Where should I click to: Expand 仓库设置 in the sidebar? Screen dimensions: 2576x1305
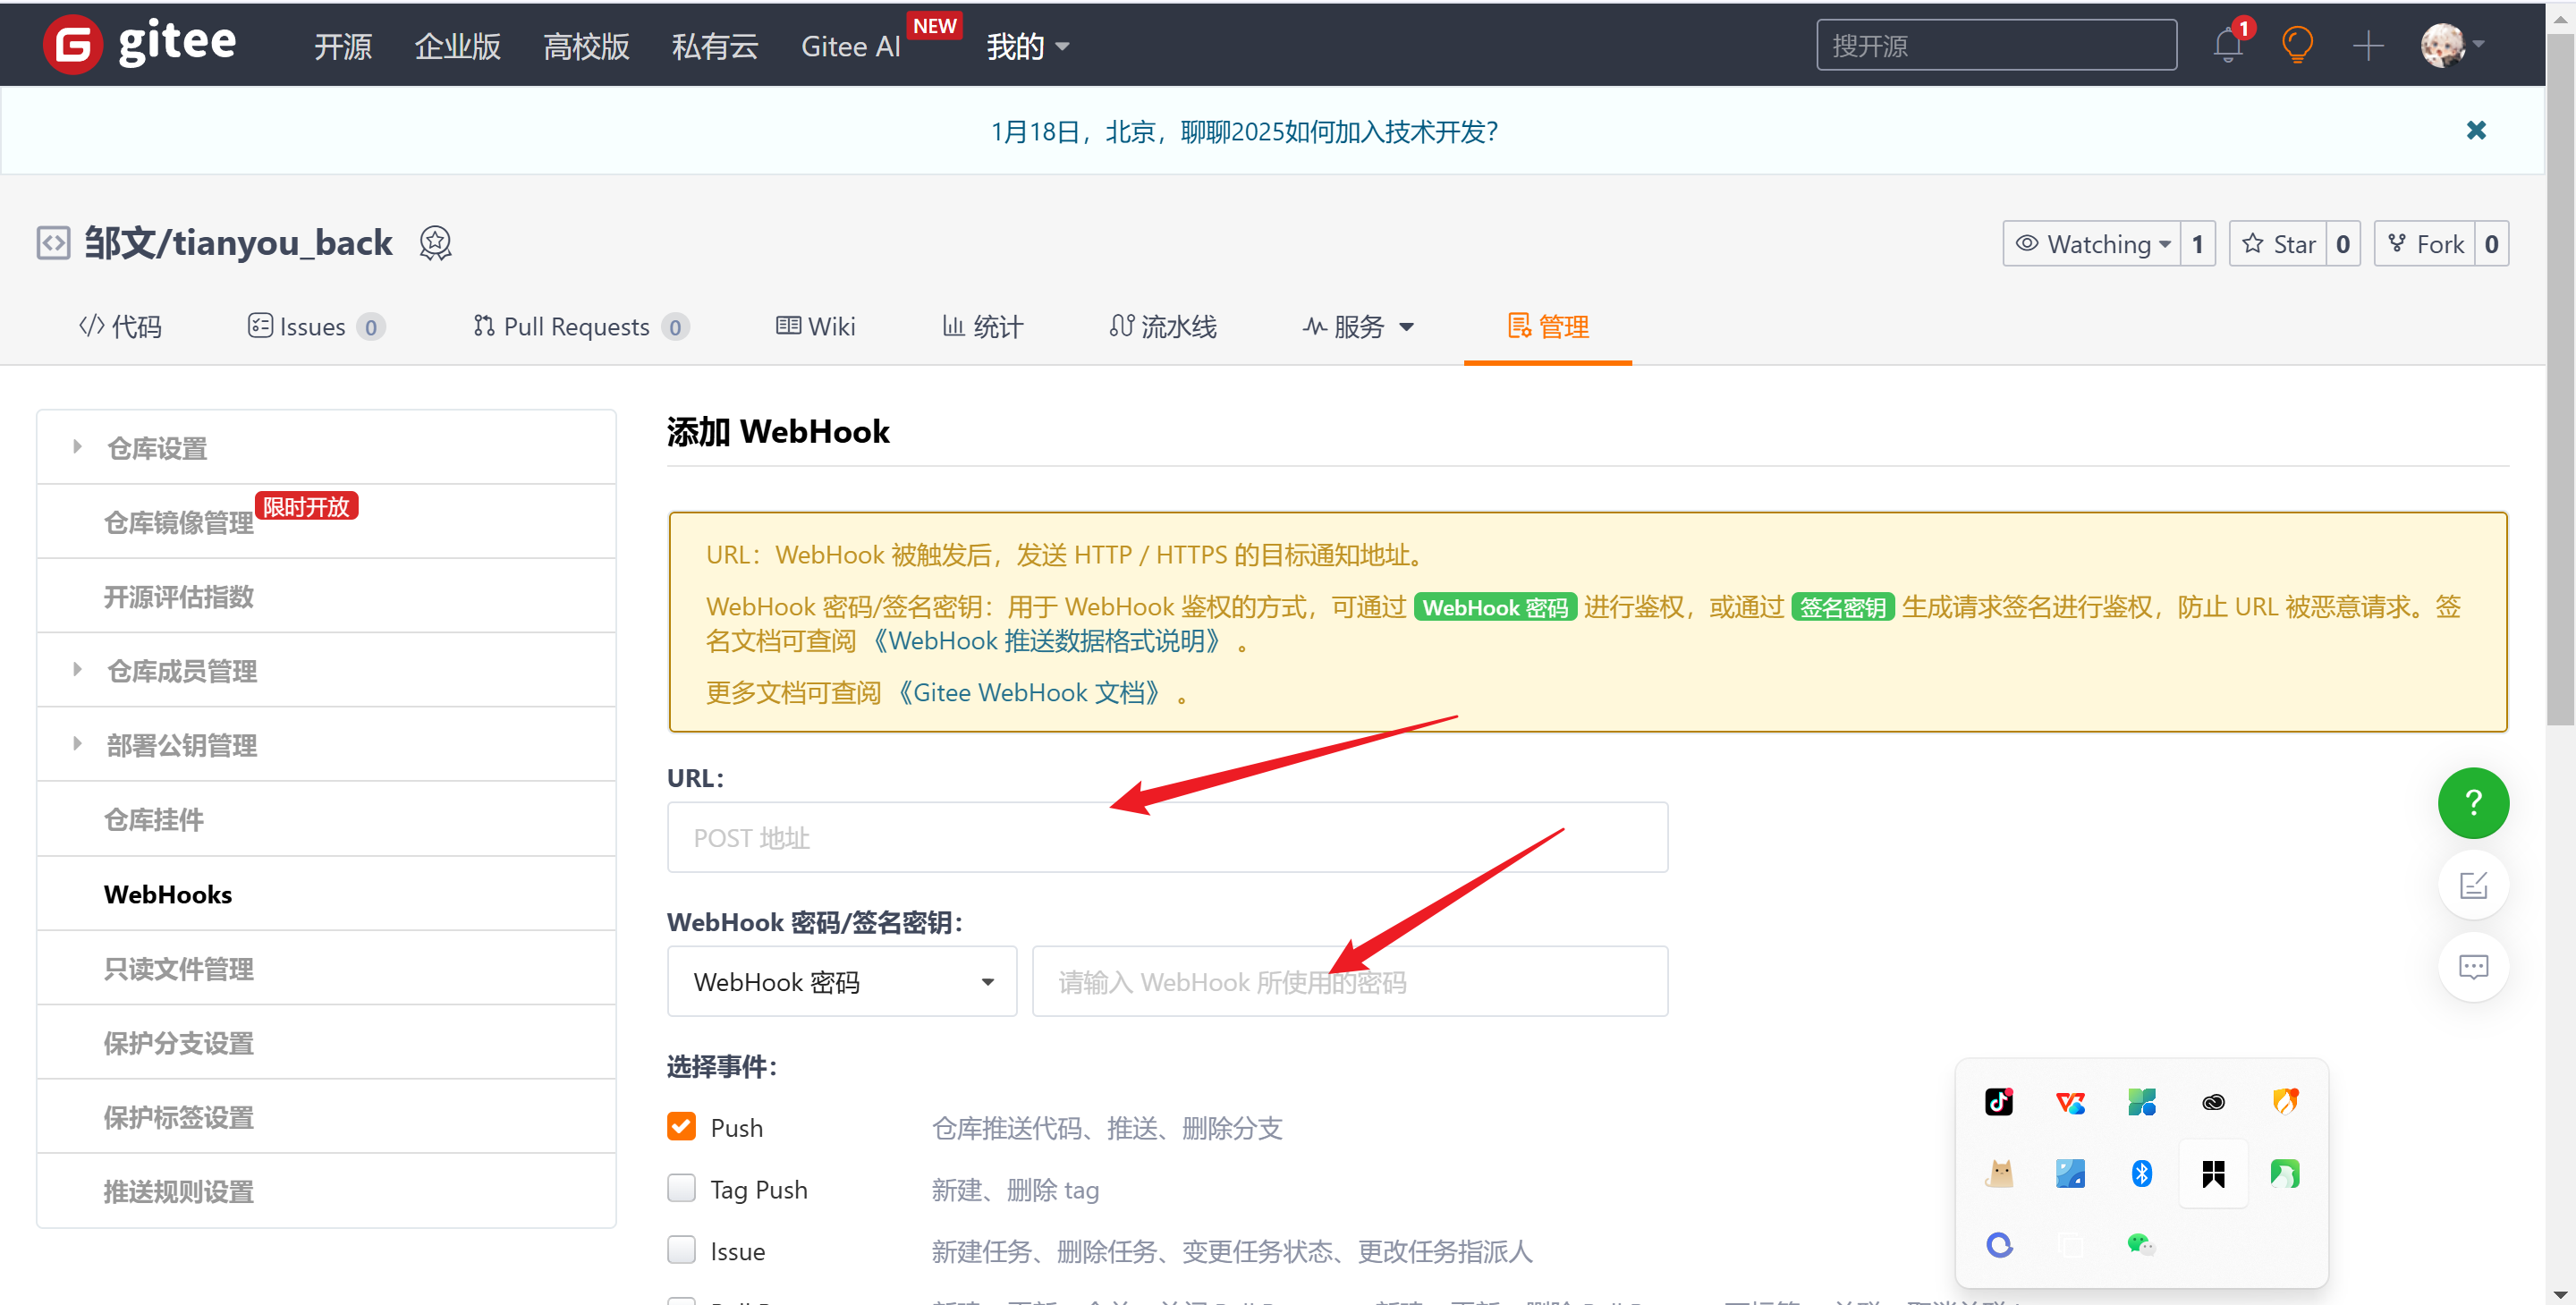[x=325, y=447]
